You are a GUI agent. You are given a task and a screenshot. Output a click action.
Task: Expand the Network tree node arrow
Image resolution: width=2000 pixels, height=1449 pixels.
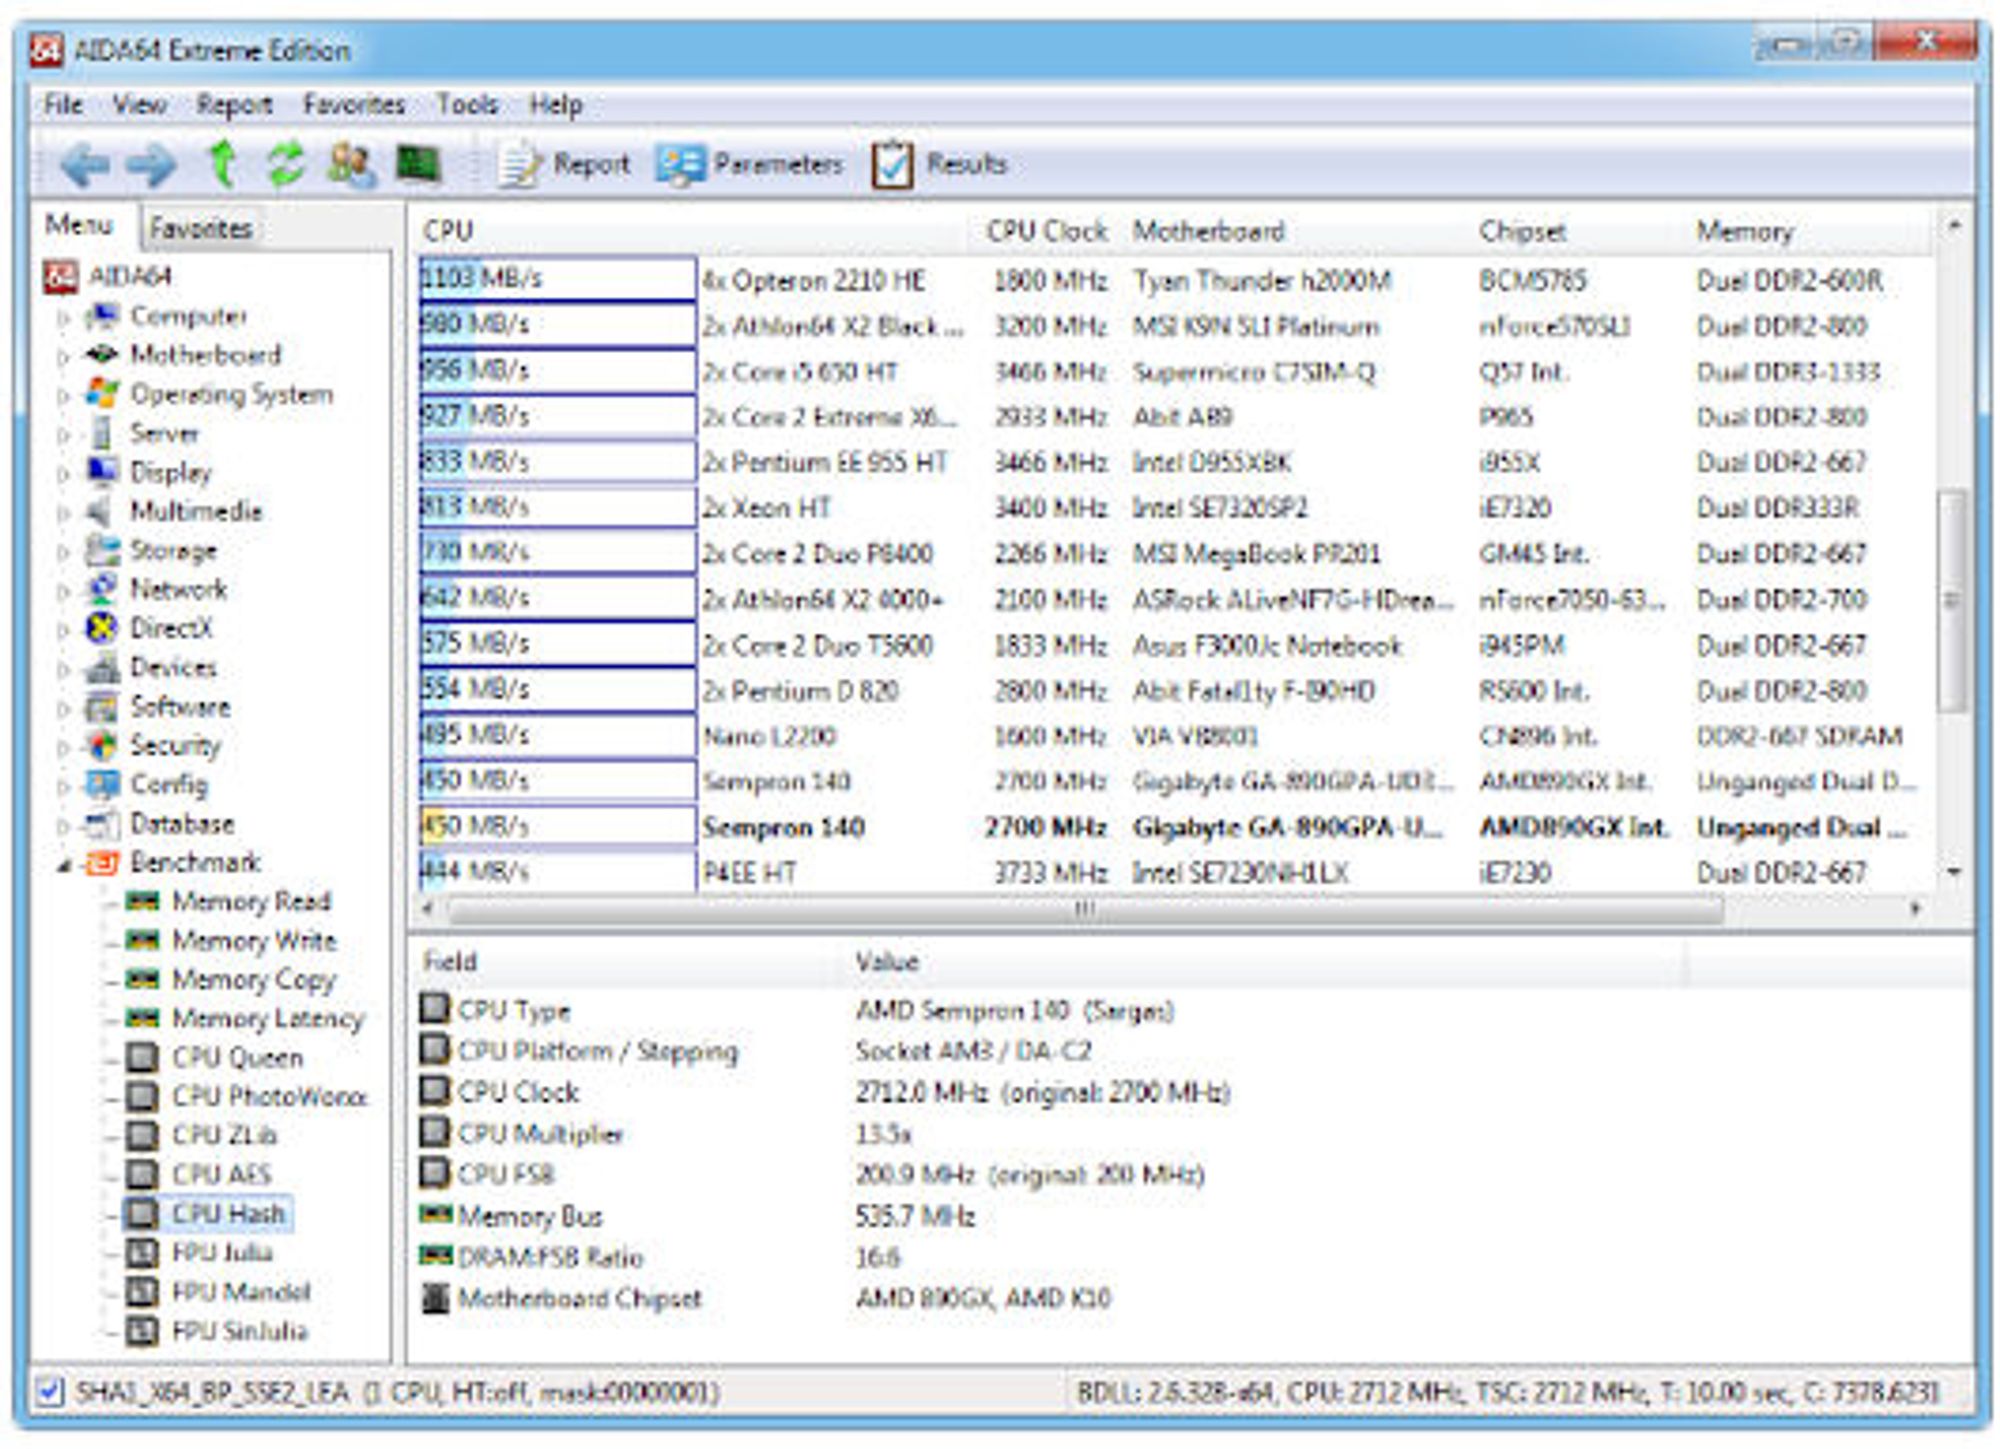pos(64,591)
